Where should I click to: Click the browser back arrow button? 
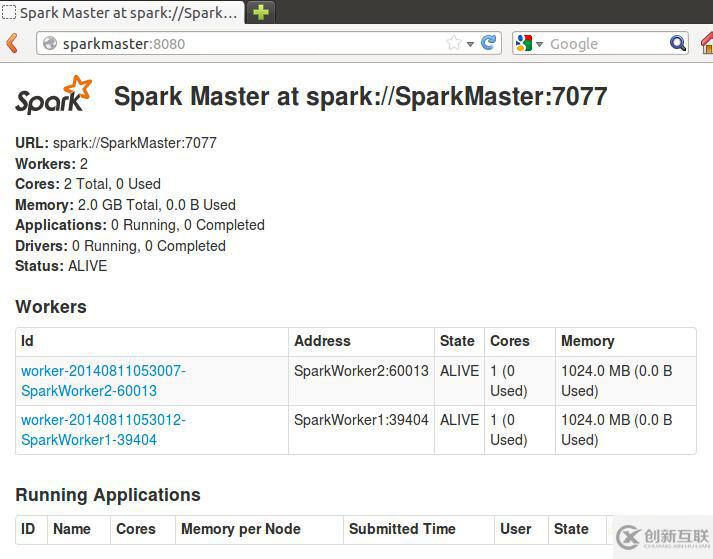point(12,44)
